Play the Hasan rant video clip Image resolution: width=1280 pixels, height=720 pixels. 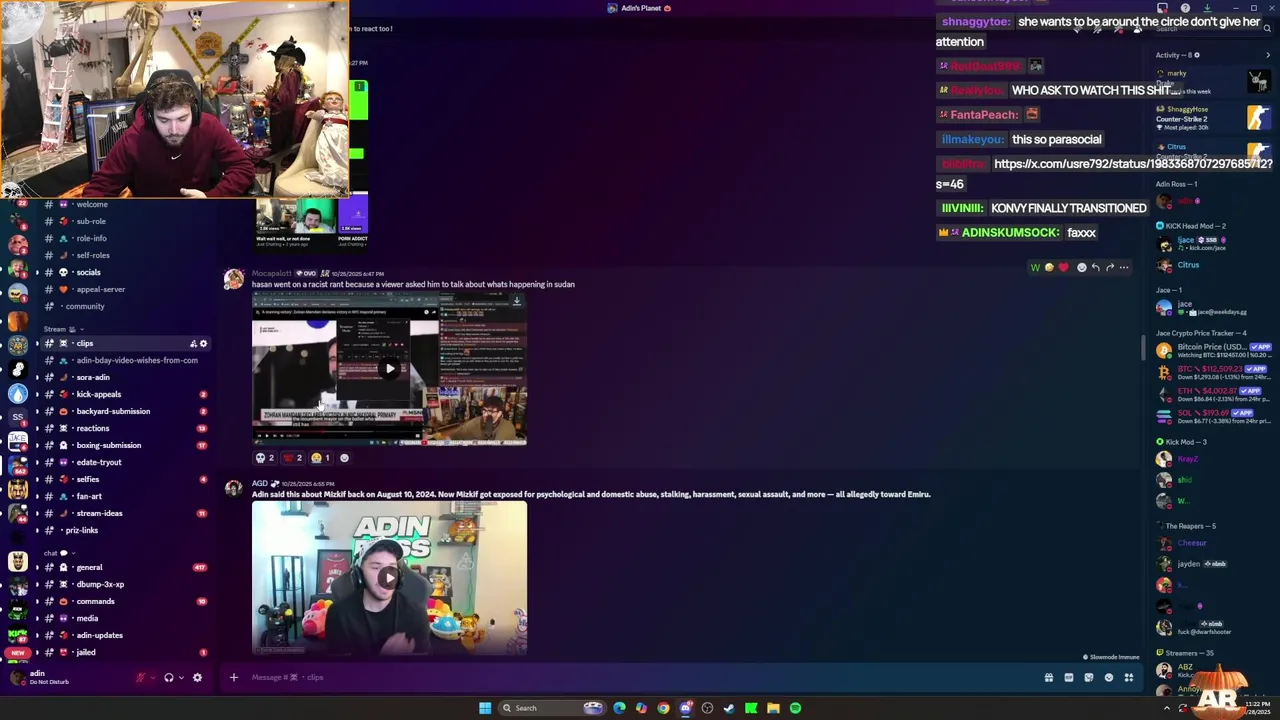point(389,369)
